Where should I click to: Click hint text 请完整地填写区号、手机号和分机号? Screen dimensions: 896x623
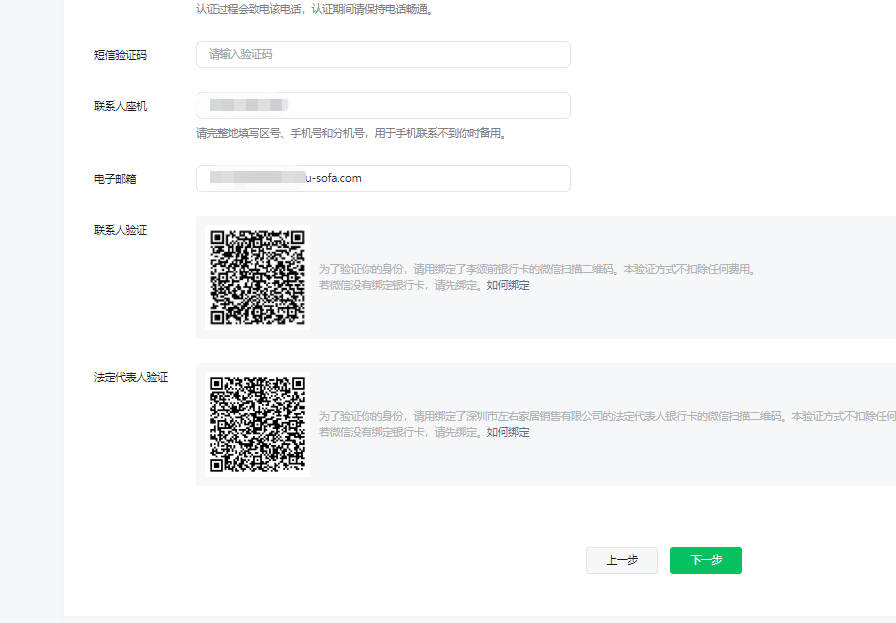coord(280,133)
